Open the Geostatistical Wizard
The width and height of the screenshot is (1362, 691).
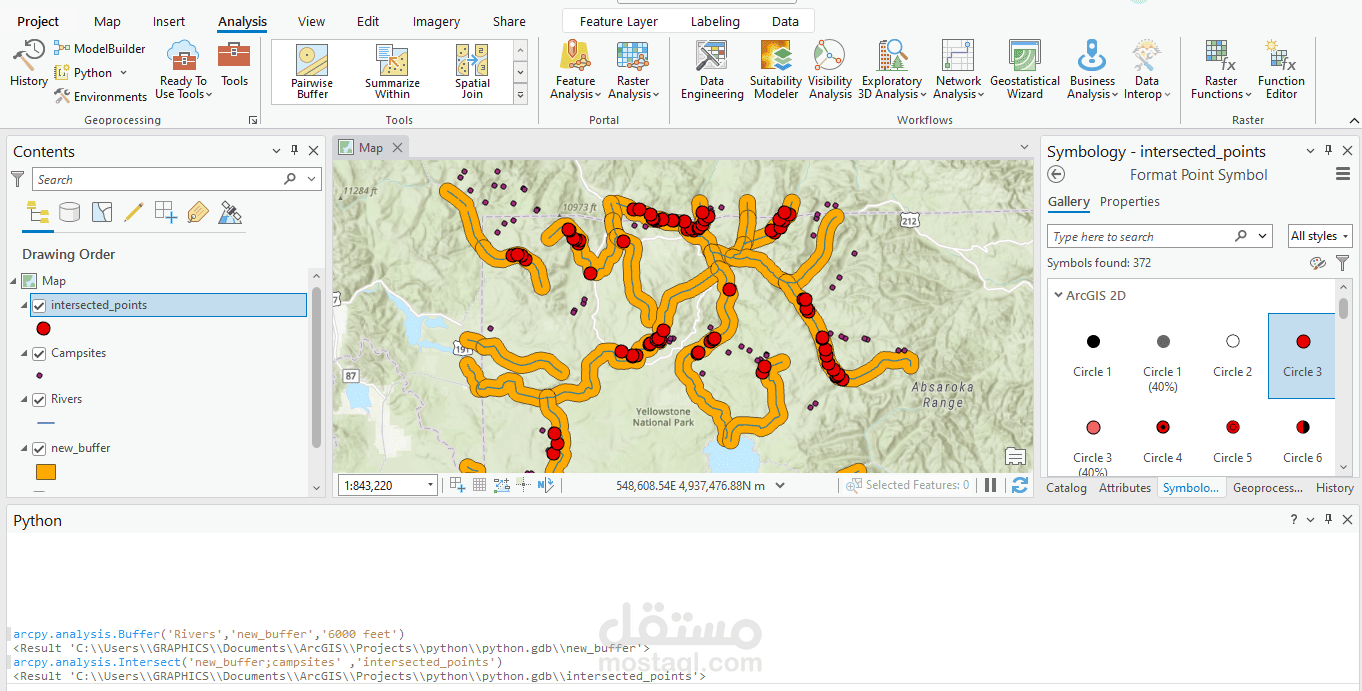1025,70
